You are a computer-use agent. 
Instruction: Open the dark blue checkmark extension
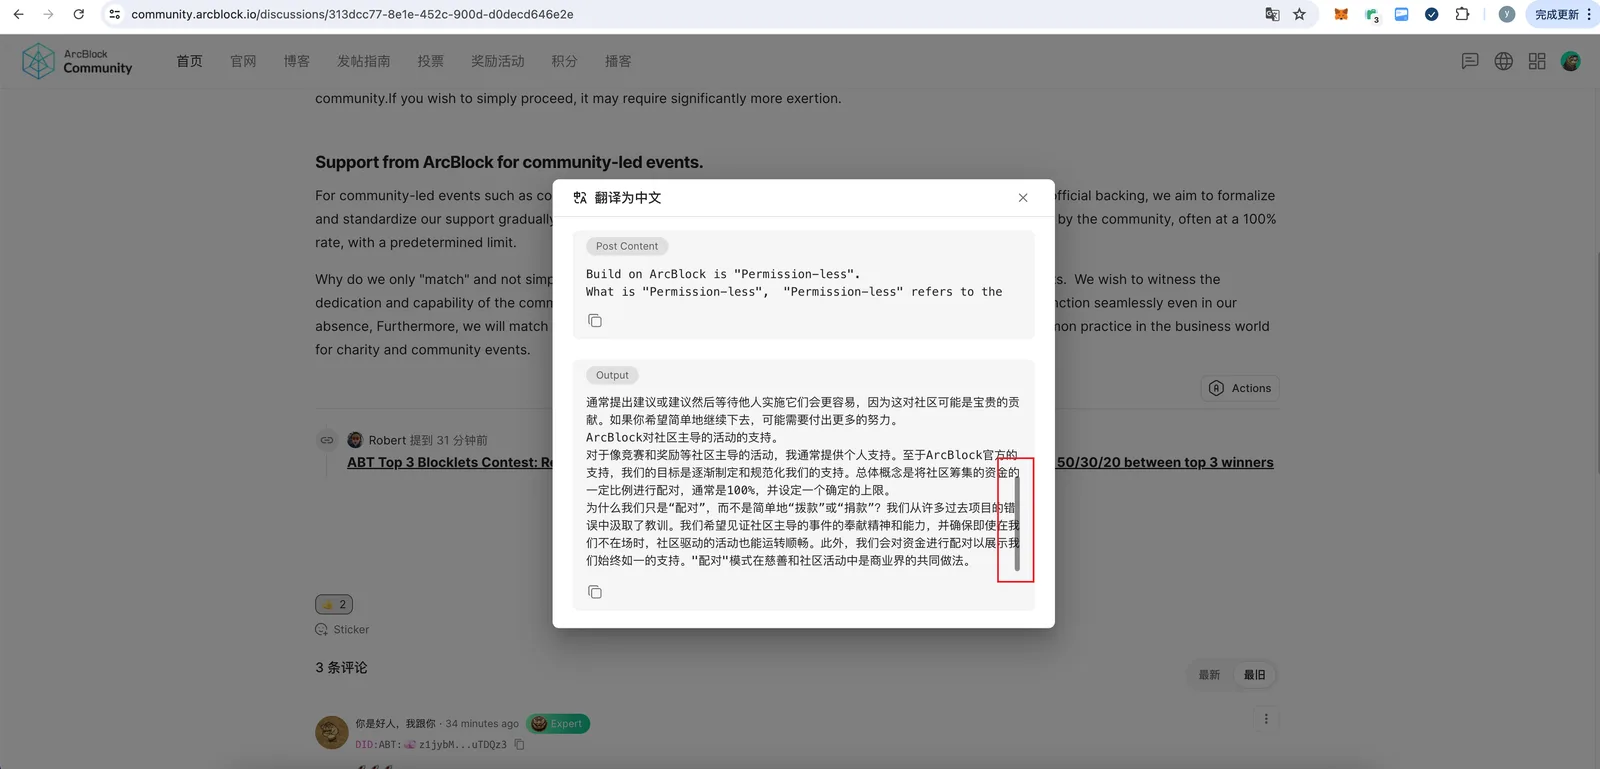pyautogui.click(x=1432, y=14)
